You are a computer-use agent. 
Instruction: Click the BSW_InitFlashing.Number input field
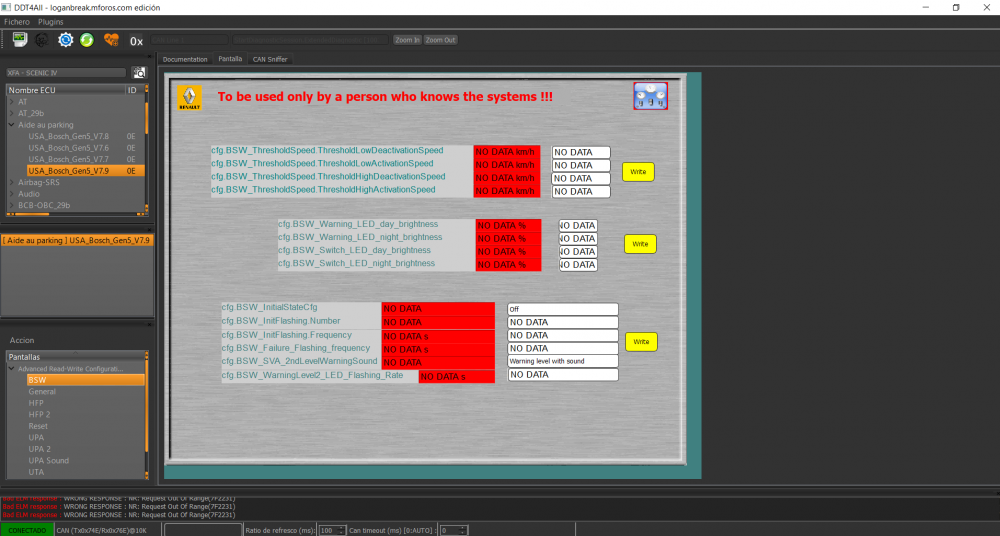pyautogui.click(x=562, y=322)
